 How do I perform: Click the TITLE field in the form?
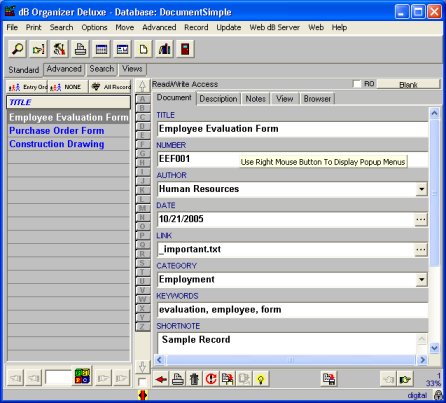click(292, 129)
